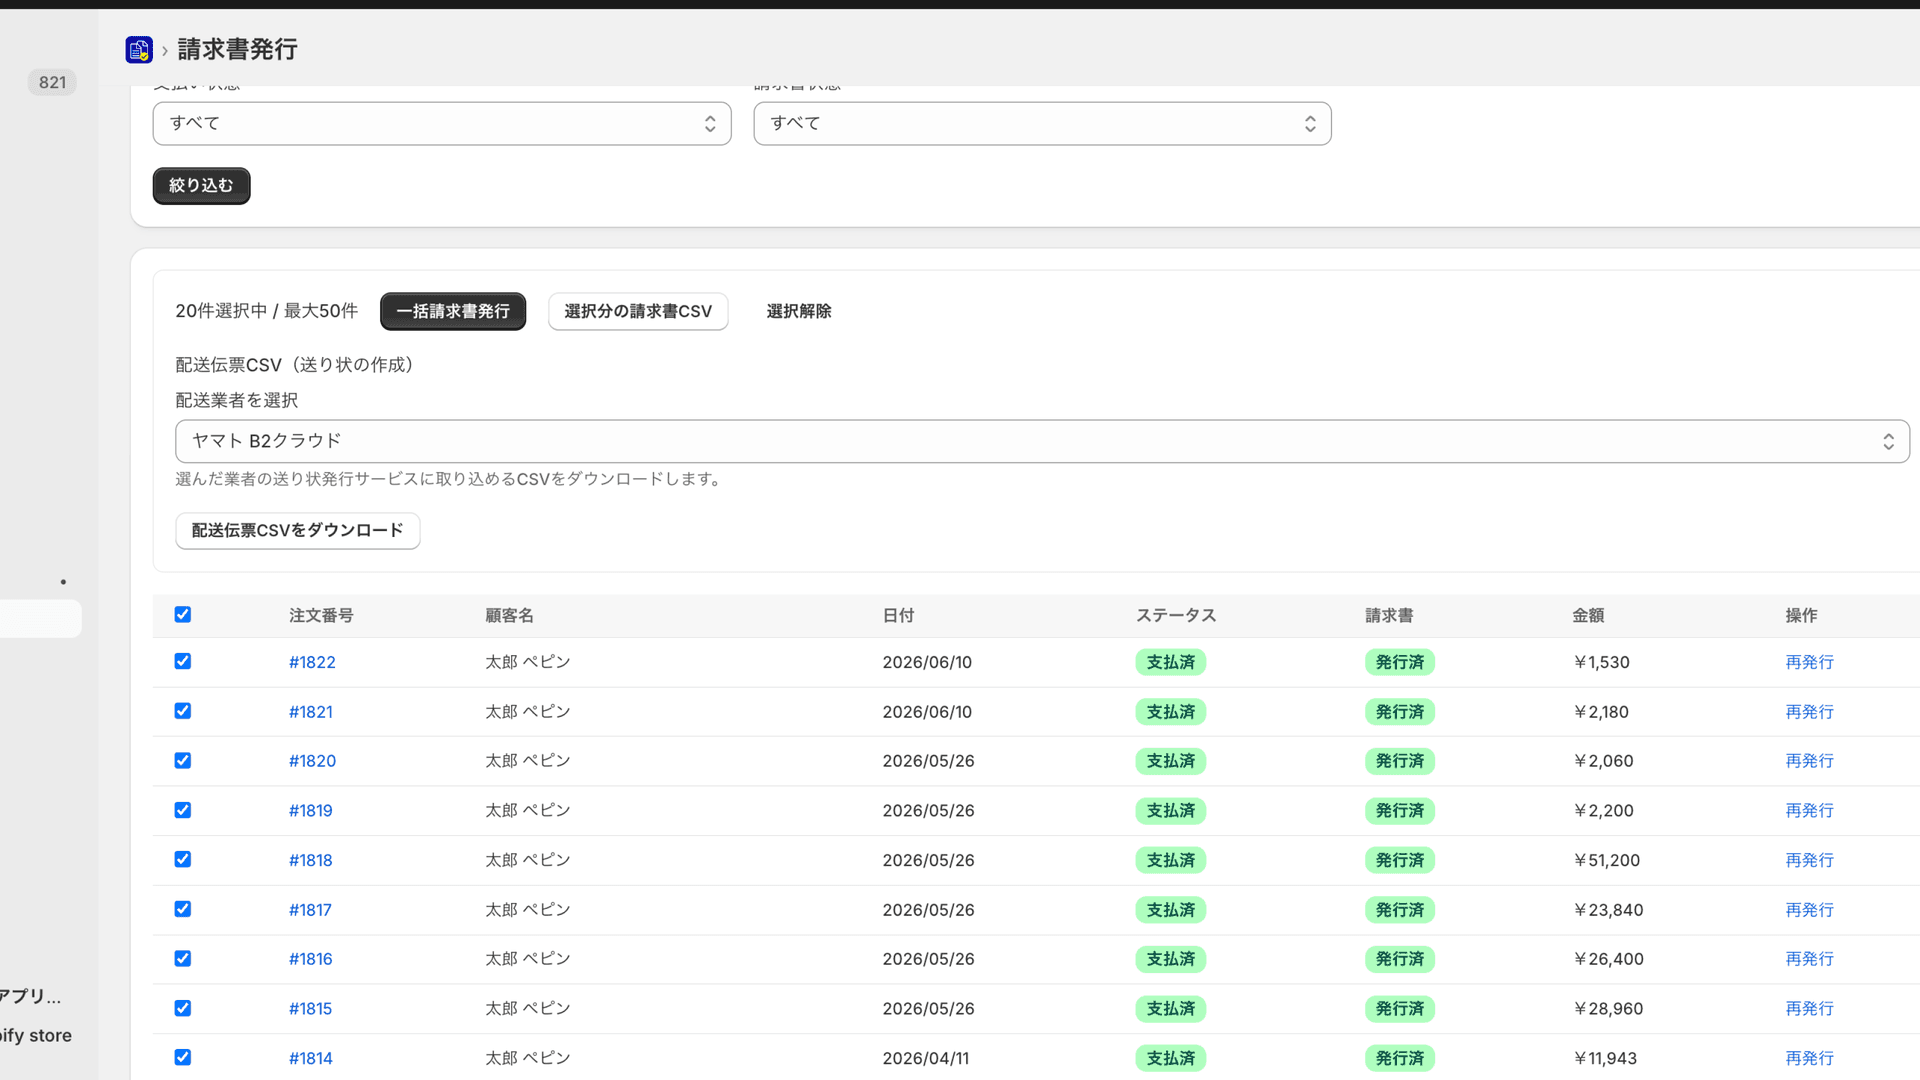Screen dimensions: 1920x1080
Task: Uncheck the checkbox for order #1822
Action: point(183,661)
